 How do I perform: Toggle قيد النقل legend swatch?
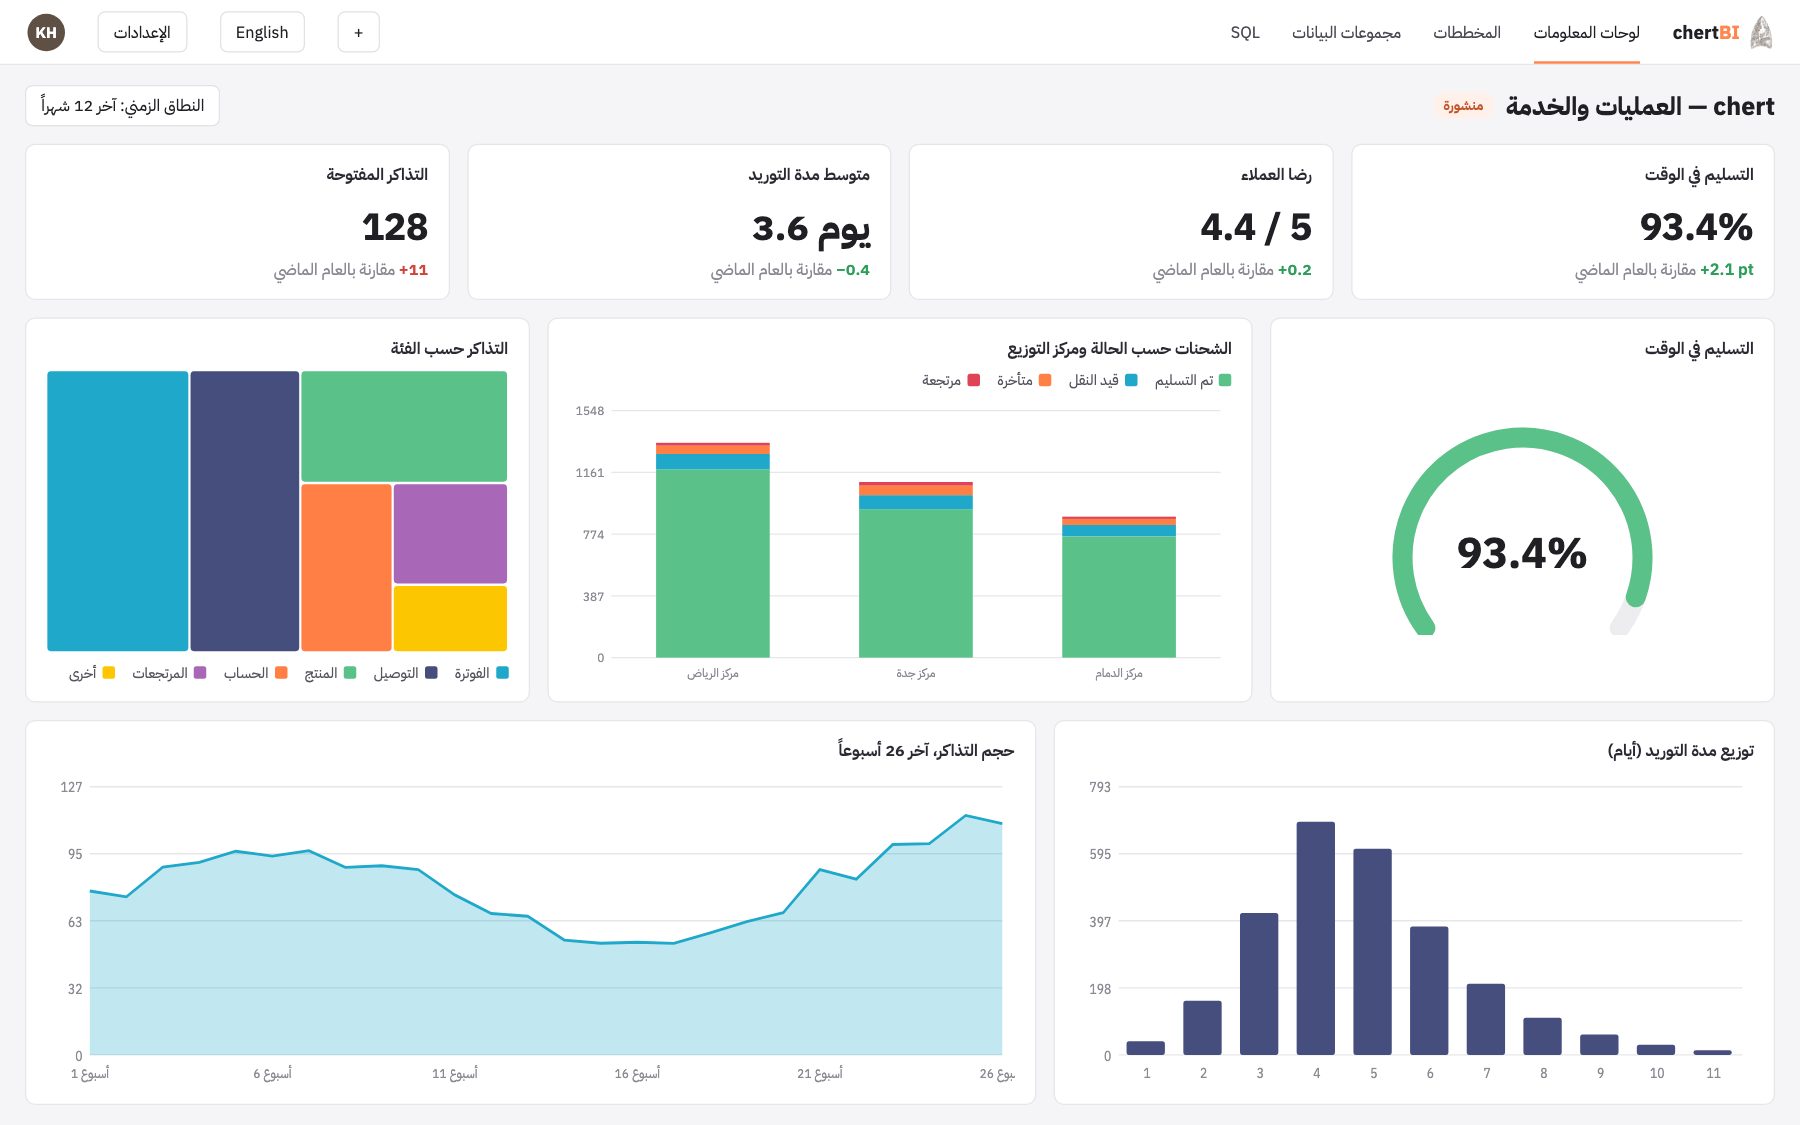[1131, 380]
